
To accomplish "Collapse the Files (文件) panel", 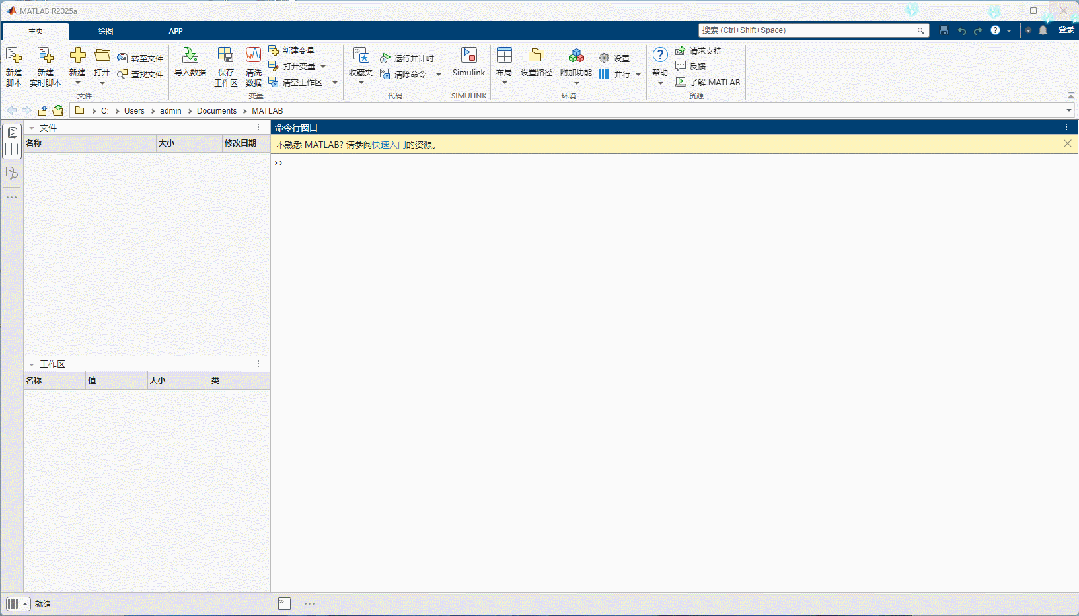I will pyautogui.click(x=31, y=128).
